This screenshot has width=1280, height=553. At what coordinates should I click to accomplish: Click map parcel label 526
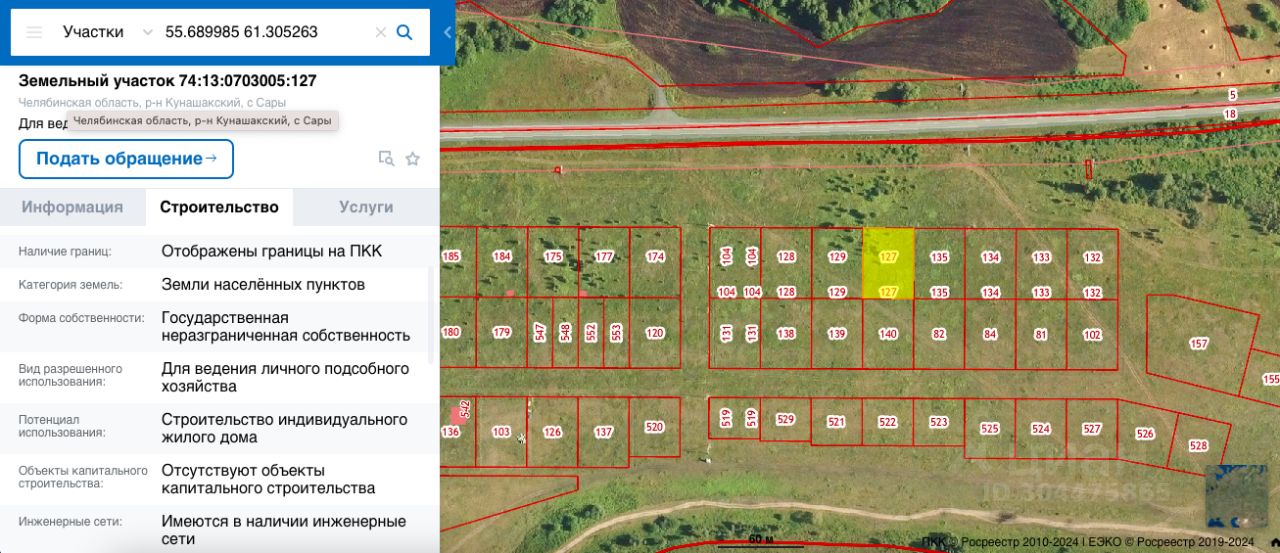pos(1145,434)
